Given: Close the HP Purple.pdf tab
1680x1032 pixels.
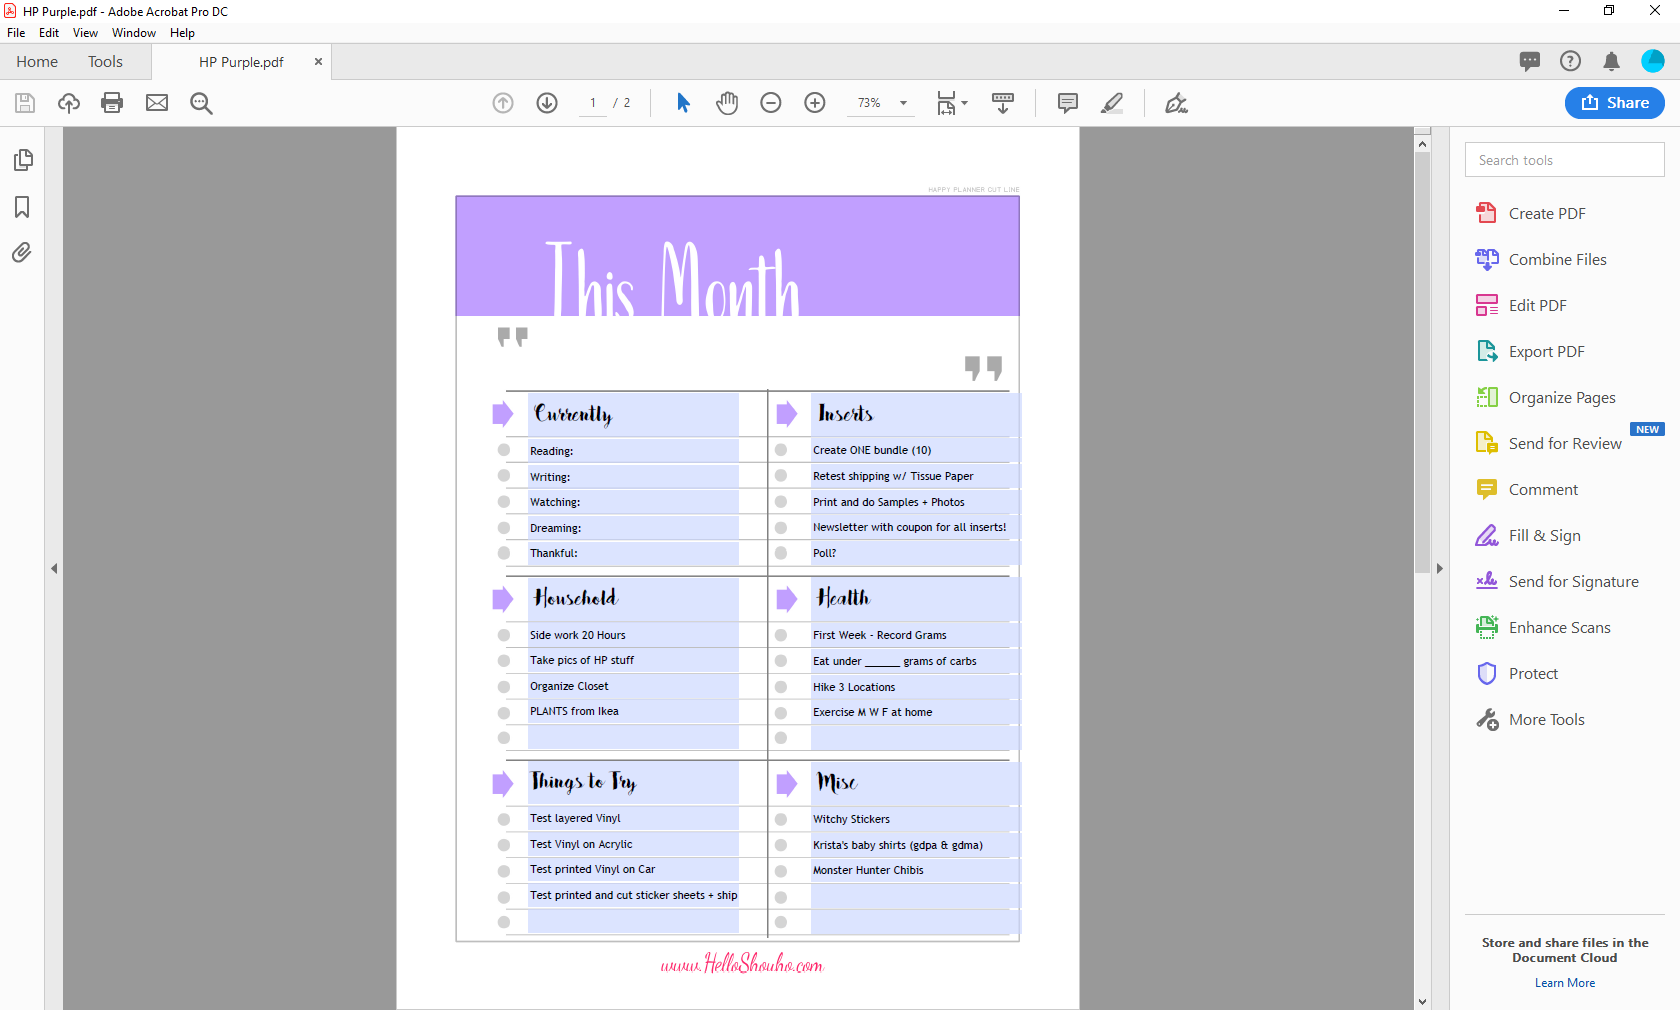Looking at the screenshot, I should coord(318,61).
